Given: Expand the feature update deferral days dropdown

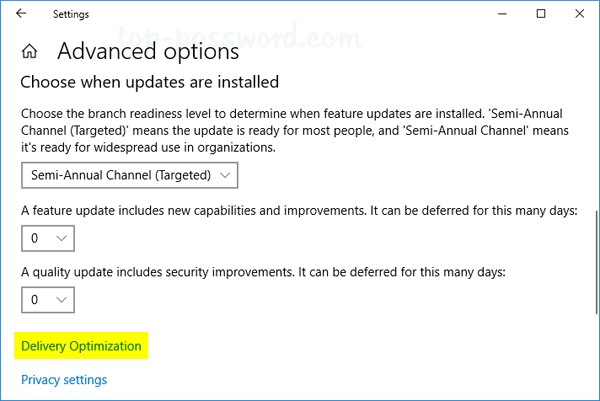Looking at the screenshot, I should pyautogui.click(x=48, y=238).
